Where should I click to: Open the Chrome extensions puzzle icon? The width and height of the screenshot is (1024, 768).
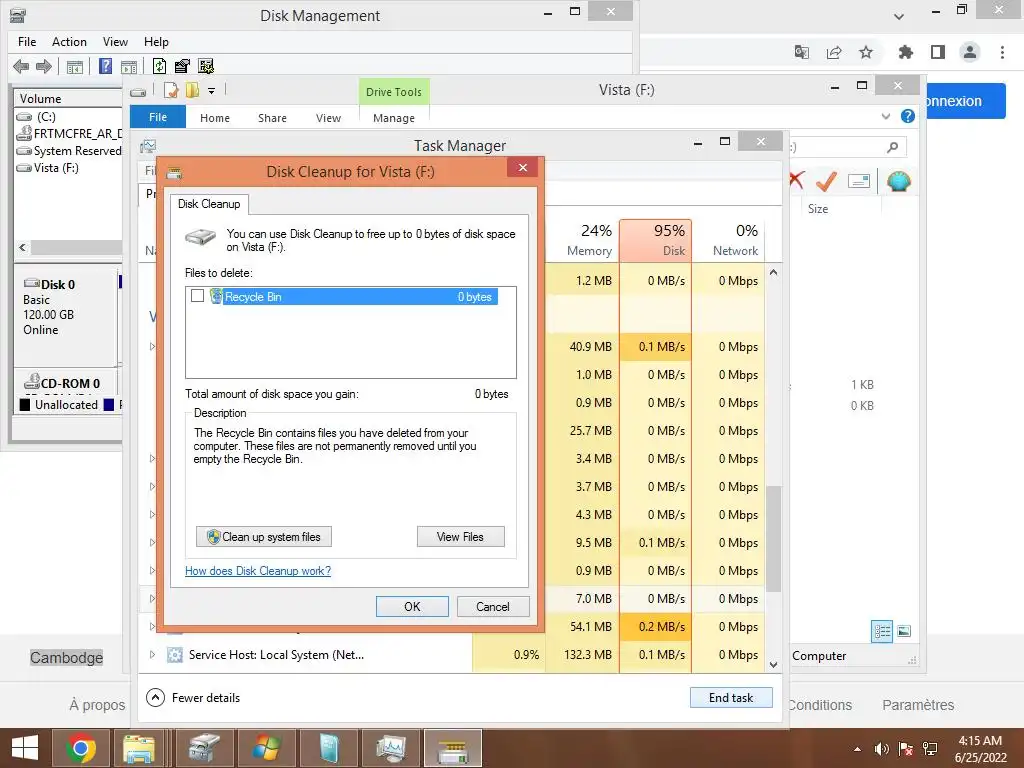point(906,52)
